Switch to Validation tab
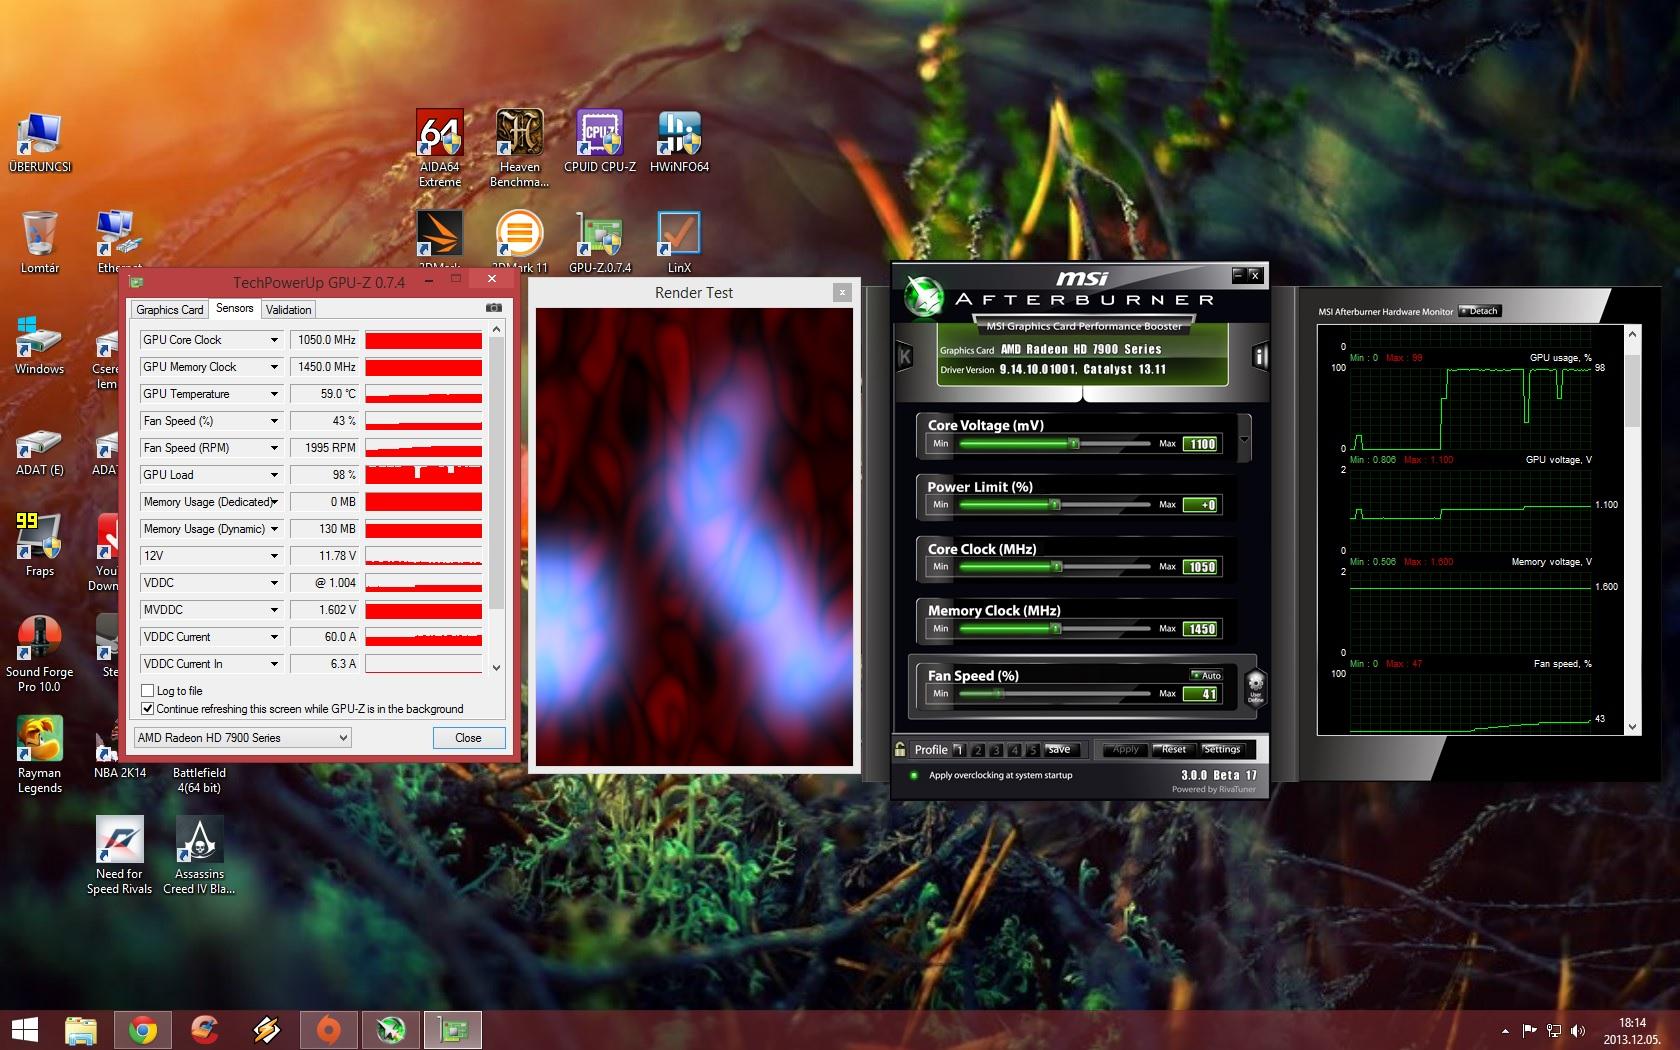The height and width of the screenshot is (1050, 1680). [289, 310]
